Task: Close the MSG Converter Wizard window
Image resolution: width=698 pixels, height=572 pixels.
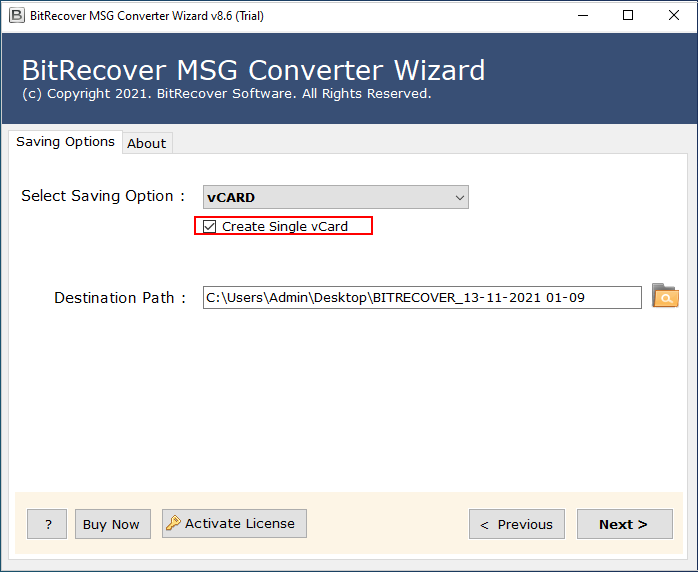Action: pos(674,16)
